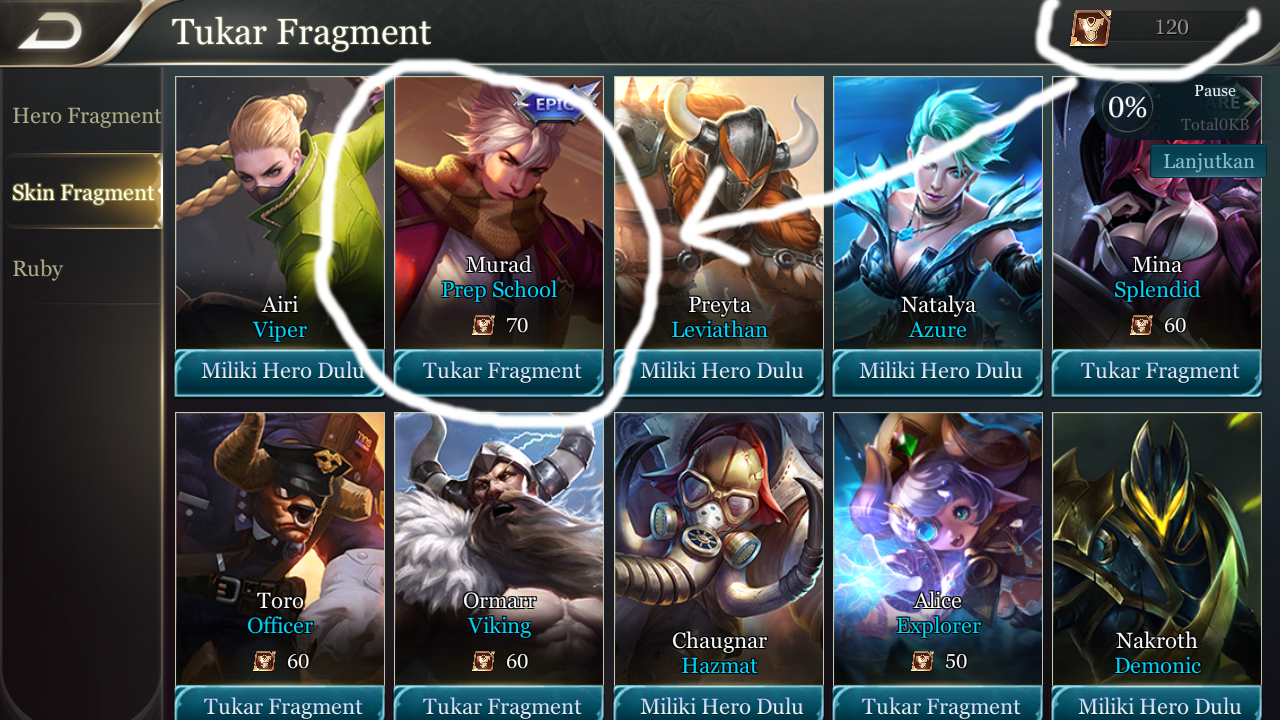Select the Skin Fragment tab

[x=83, y=192]
